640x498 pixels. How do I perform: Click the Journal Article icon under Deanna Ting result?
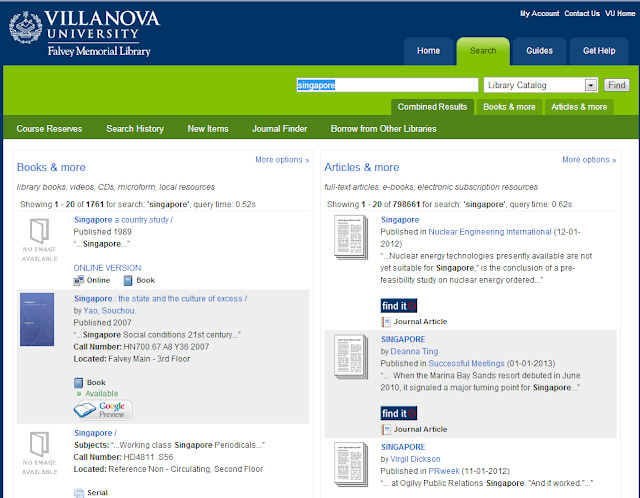point(386,429)
